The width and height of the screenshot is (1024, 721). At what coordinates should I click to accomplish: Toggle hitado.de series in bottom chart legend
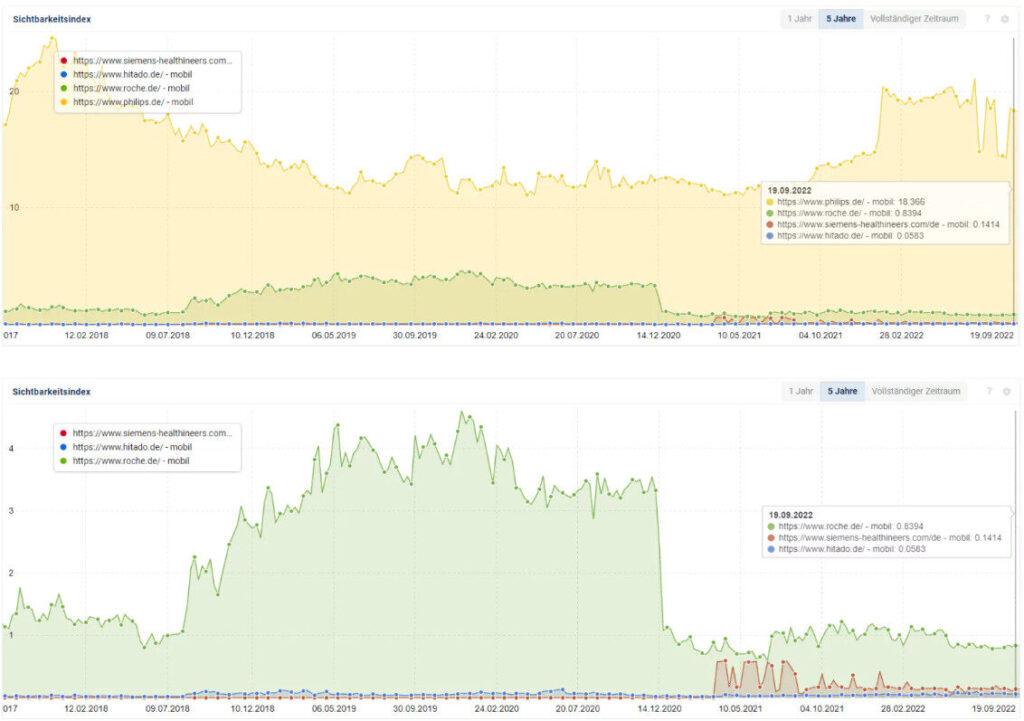pyautogui.click(x=131, y=447)
